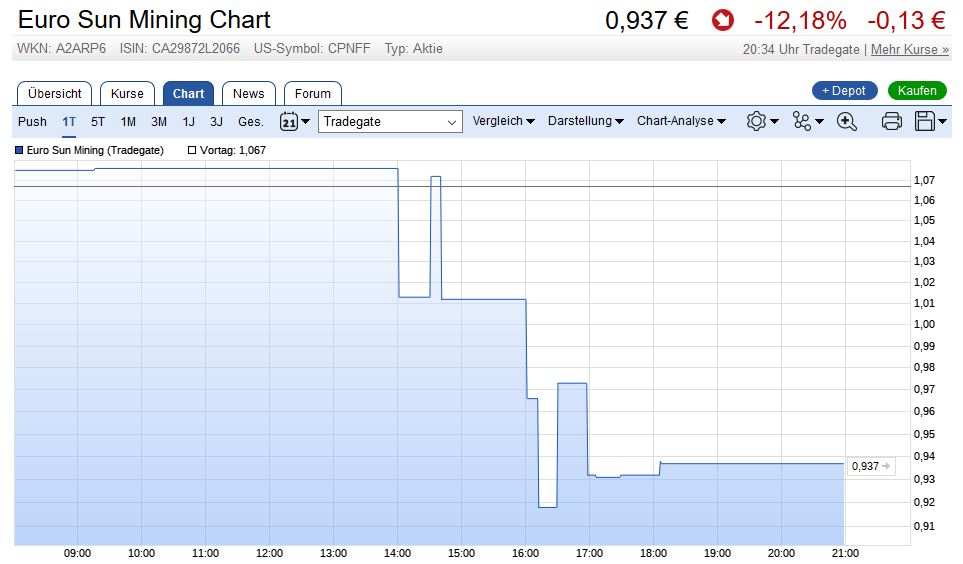Viewport: 963px width, 564px height.
Task: Click the 0,937 € header price
Action: (647, 20)
